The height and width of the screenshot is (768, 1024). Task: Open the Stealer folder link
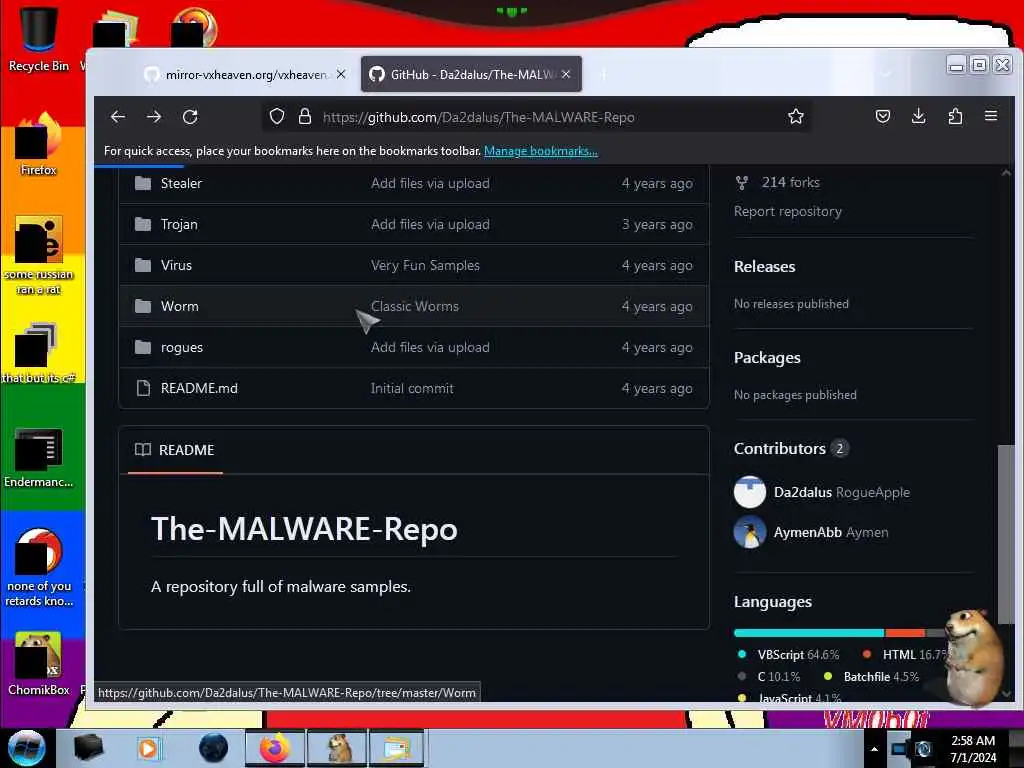coord(181,184)
